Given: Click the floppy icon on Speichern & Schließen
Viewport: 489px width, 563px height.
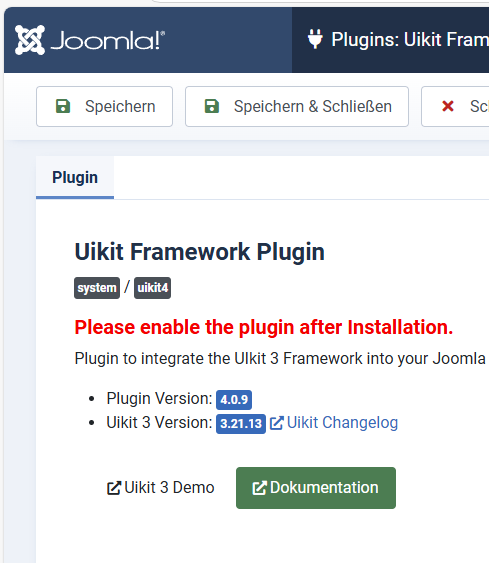Looking at the screenshot, I should tap(212, 106).
